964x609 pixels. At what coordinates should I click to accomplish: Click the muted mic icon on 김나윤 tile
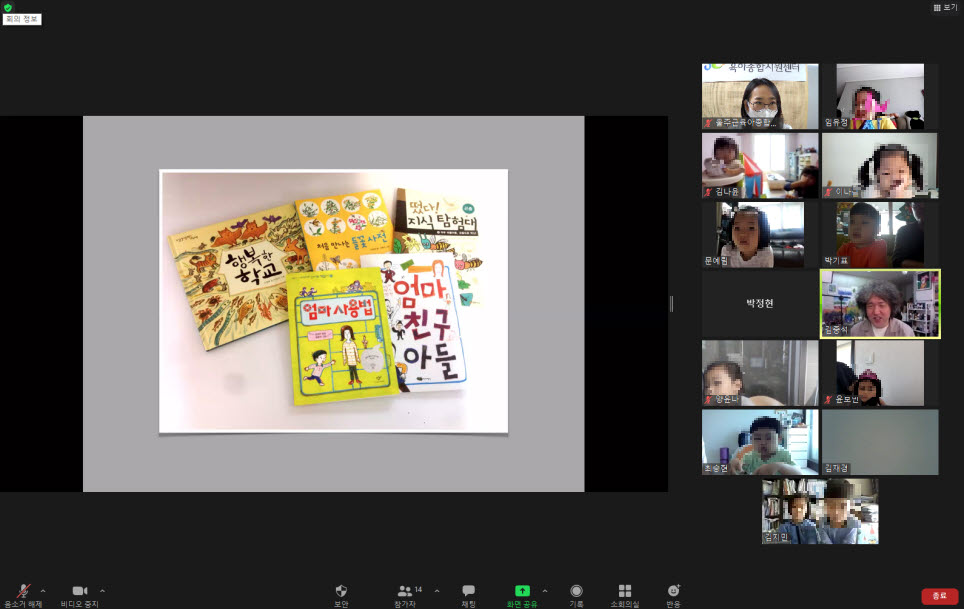pyautogui.click(x=708, y=192)
